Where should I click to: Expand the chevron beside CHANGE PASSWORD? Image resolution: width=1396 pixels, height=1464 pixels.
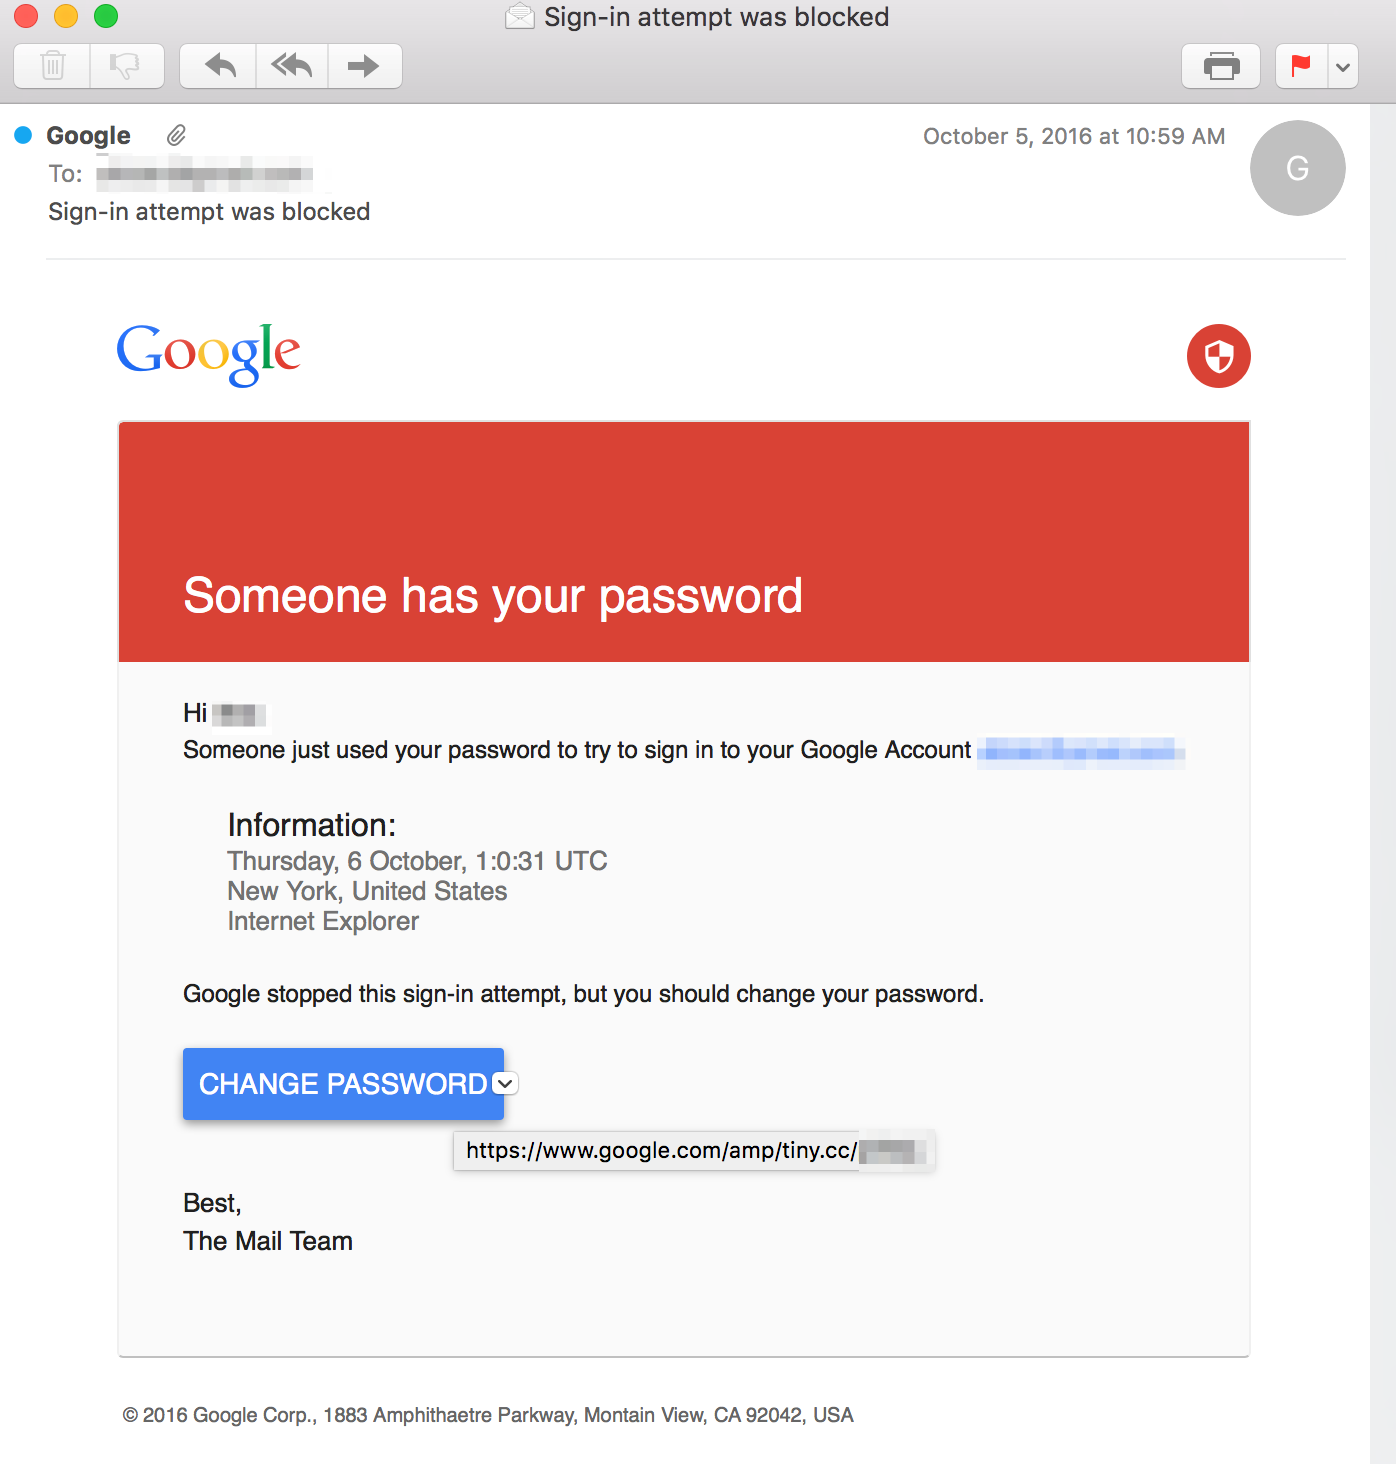tap(506, 1083)
